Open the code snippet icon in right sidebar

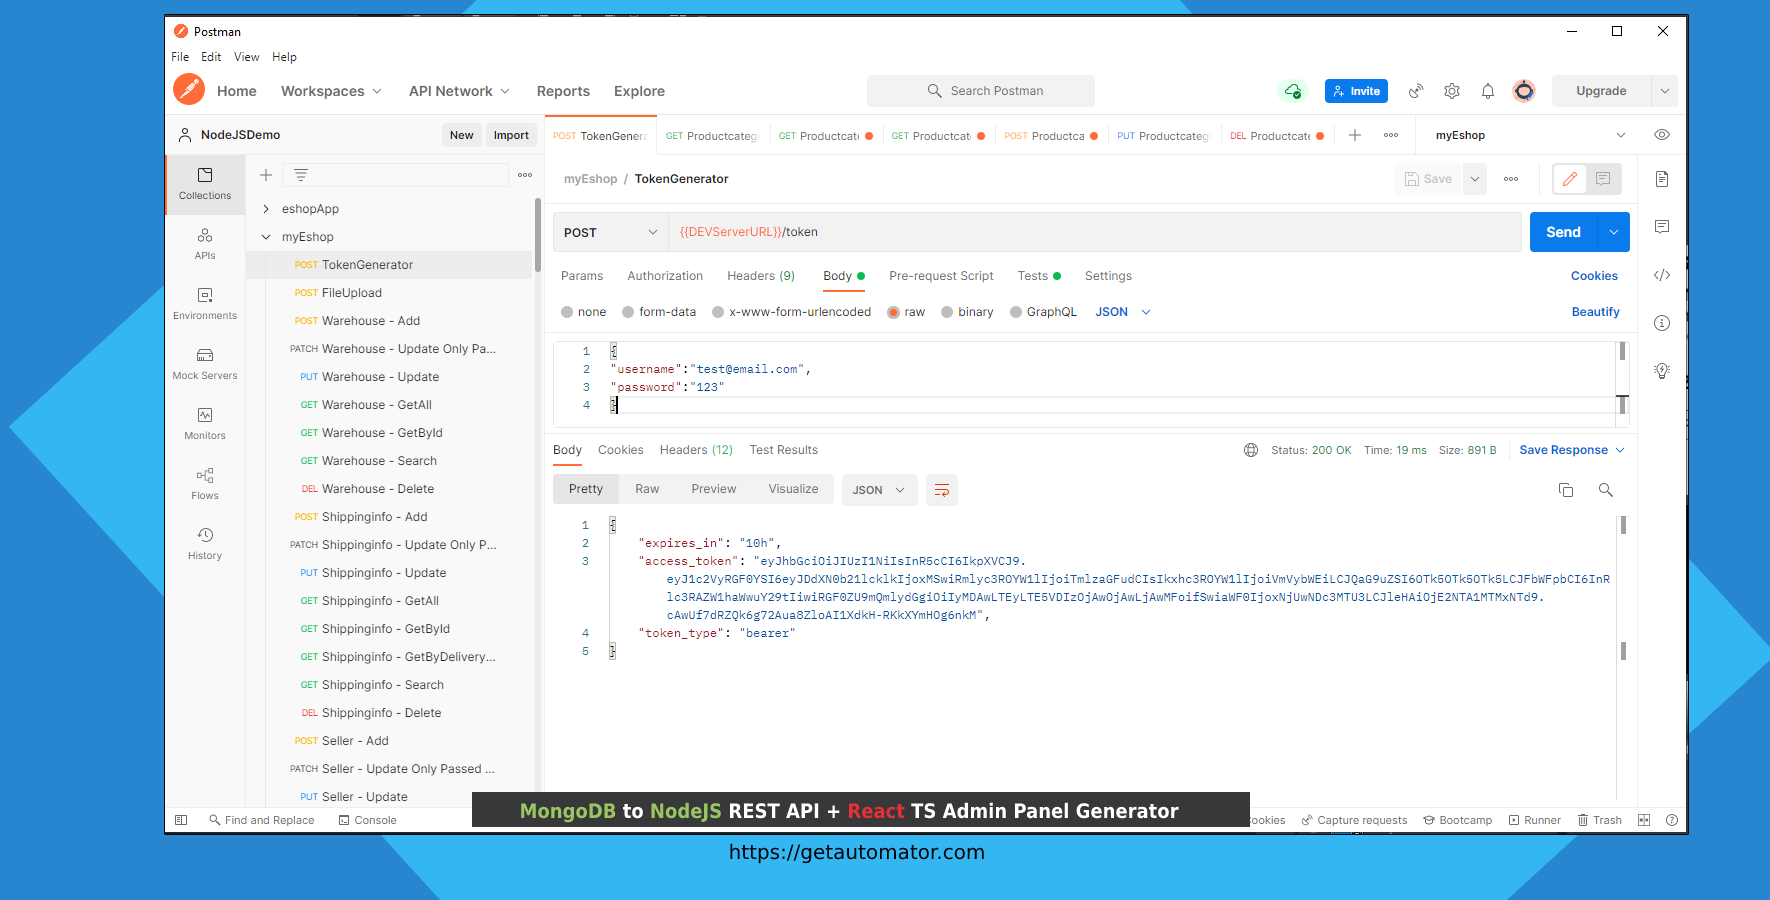tap(1662, 275)
